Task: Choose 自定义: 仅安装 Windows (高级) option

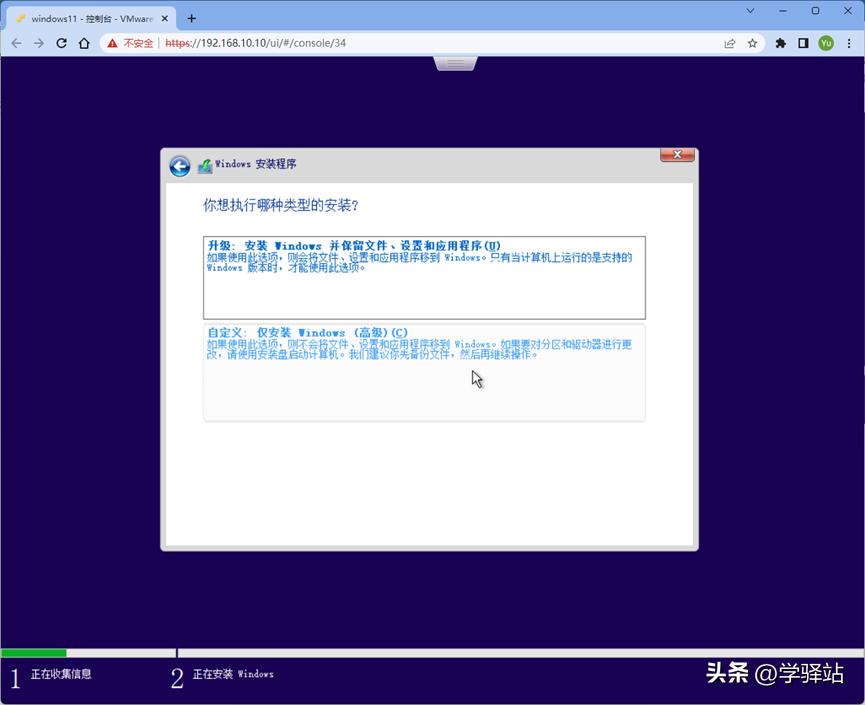Action: point(422,370)
